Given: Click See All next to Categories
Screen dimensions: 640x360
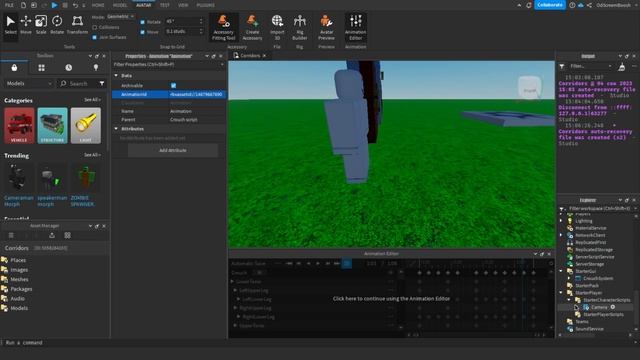Looking at the screenshot, I should point(92,100).
